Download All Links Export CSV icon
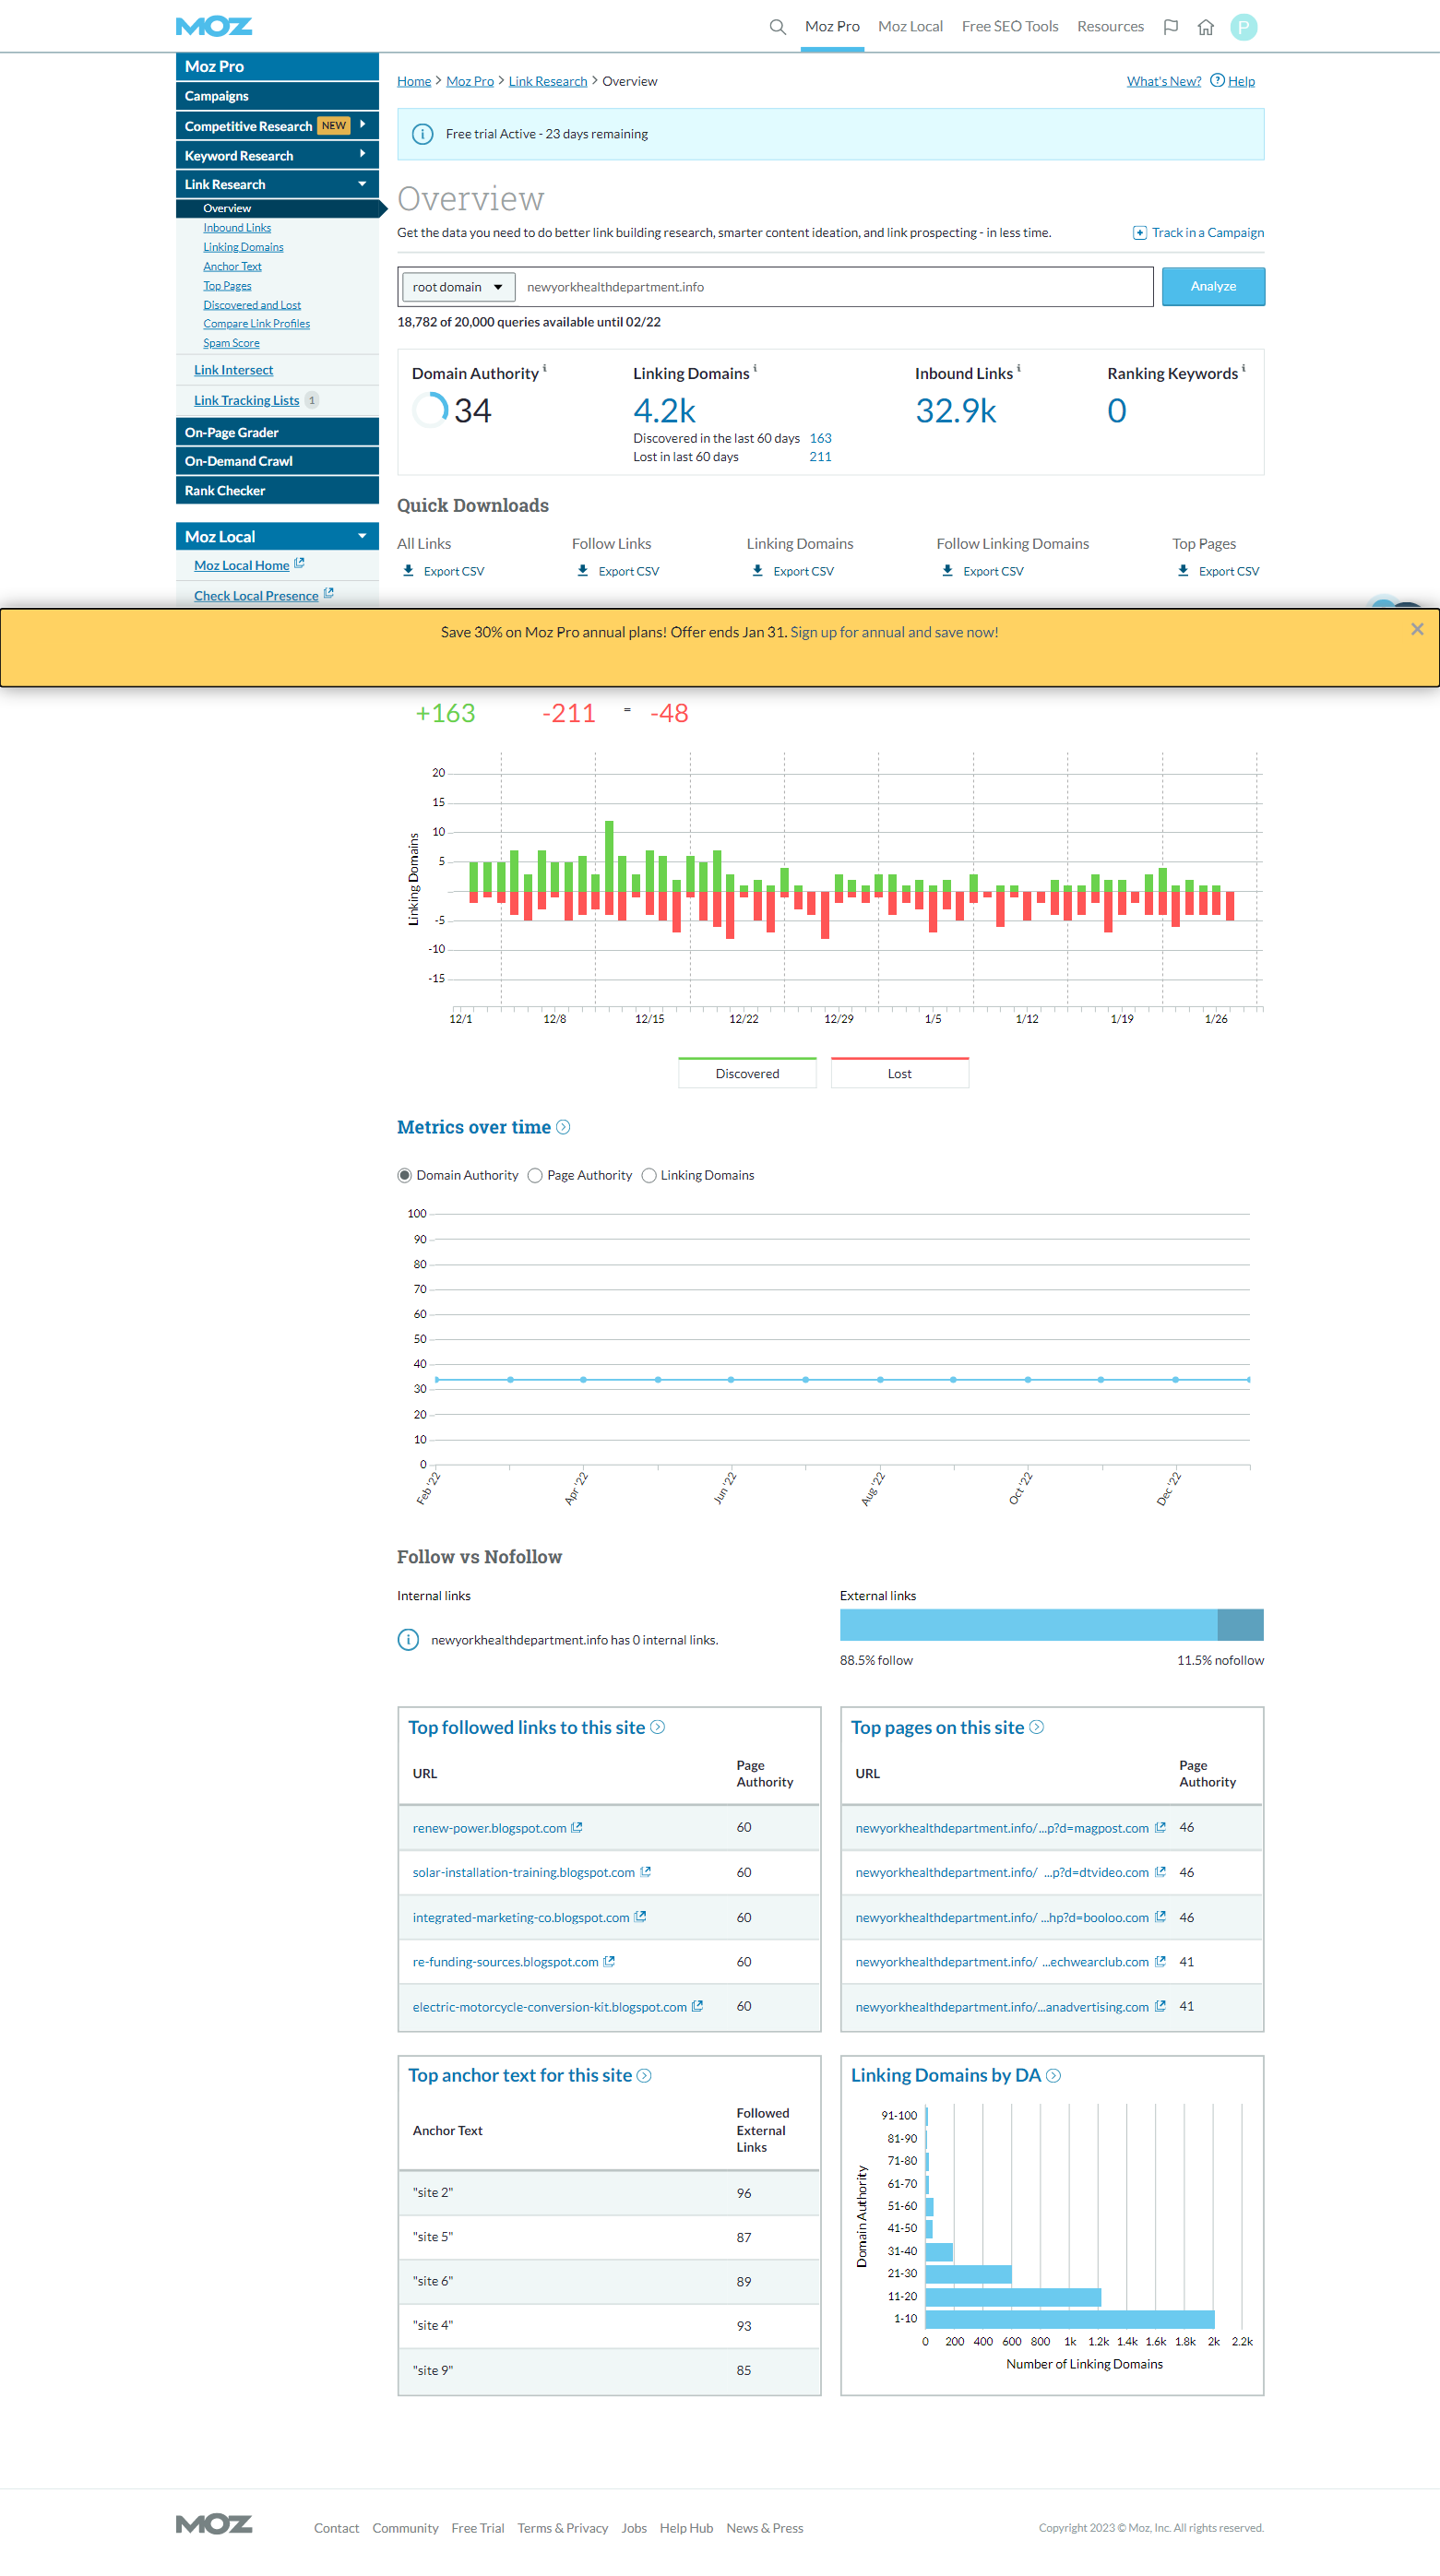1440x2576 pixels. coord(408,571)
